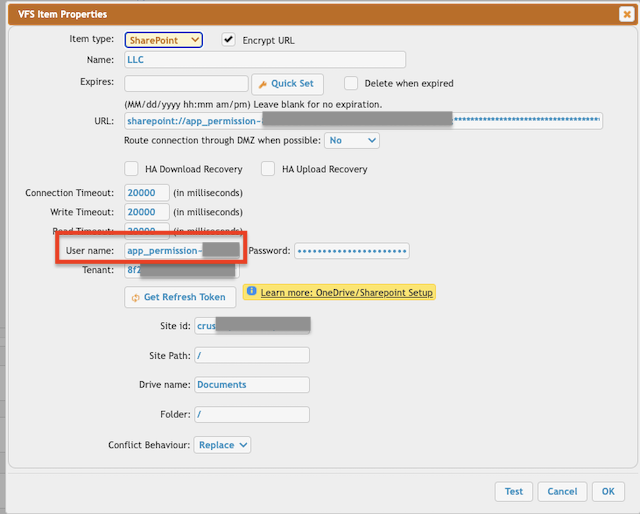Click the Test button
The width and height of the screenshot is (640, 514).
coord(514,492)
